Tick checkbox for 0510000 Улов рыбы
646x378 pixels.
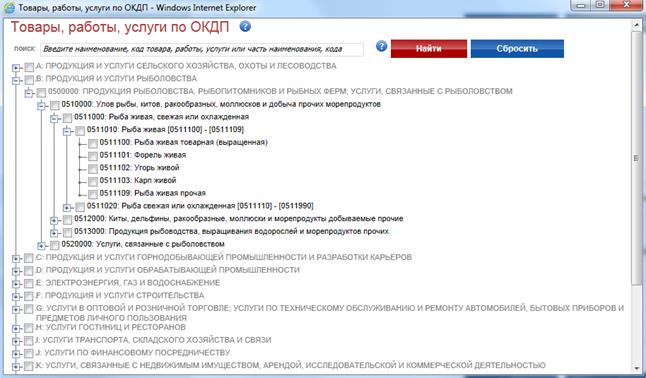(54, 105)
